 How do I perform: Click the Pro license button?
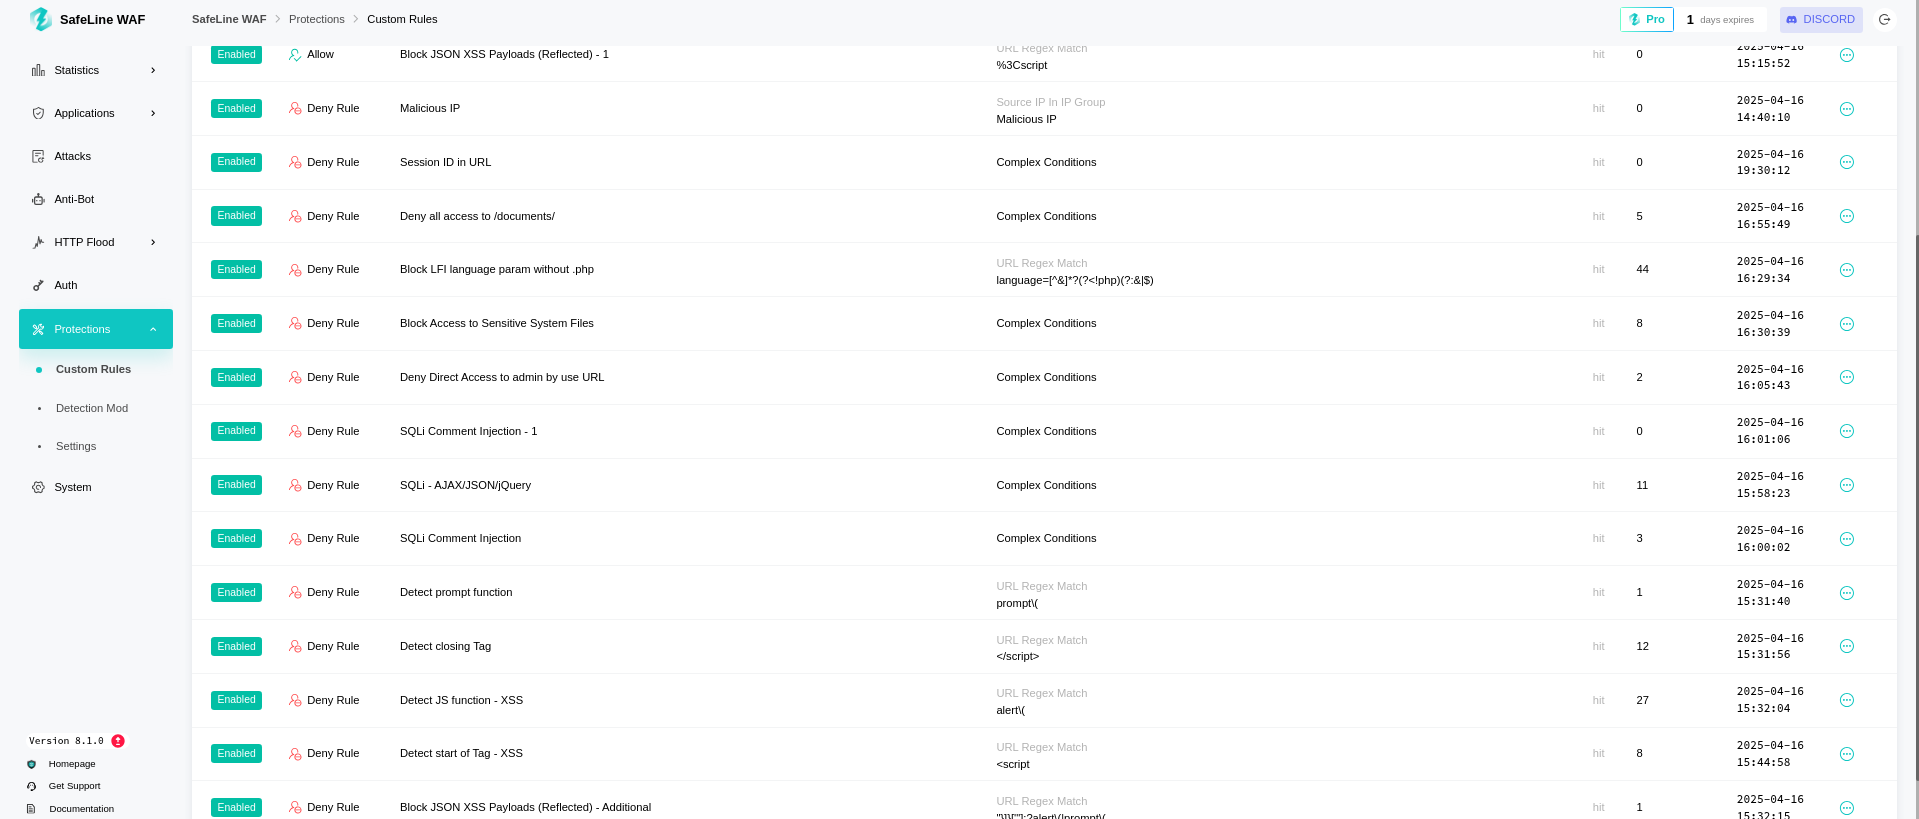(1646, 19)
